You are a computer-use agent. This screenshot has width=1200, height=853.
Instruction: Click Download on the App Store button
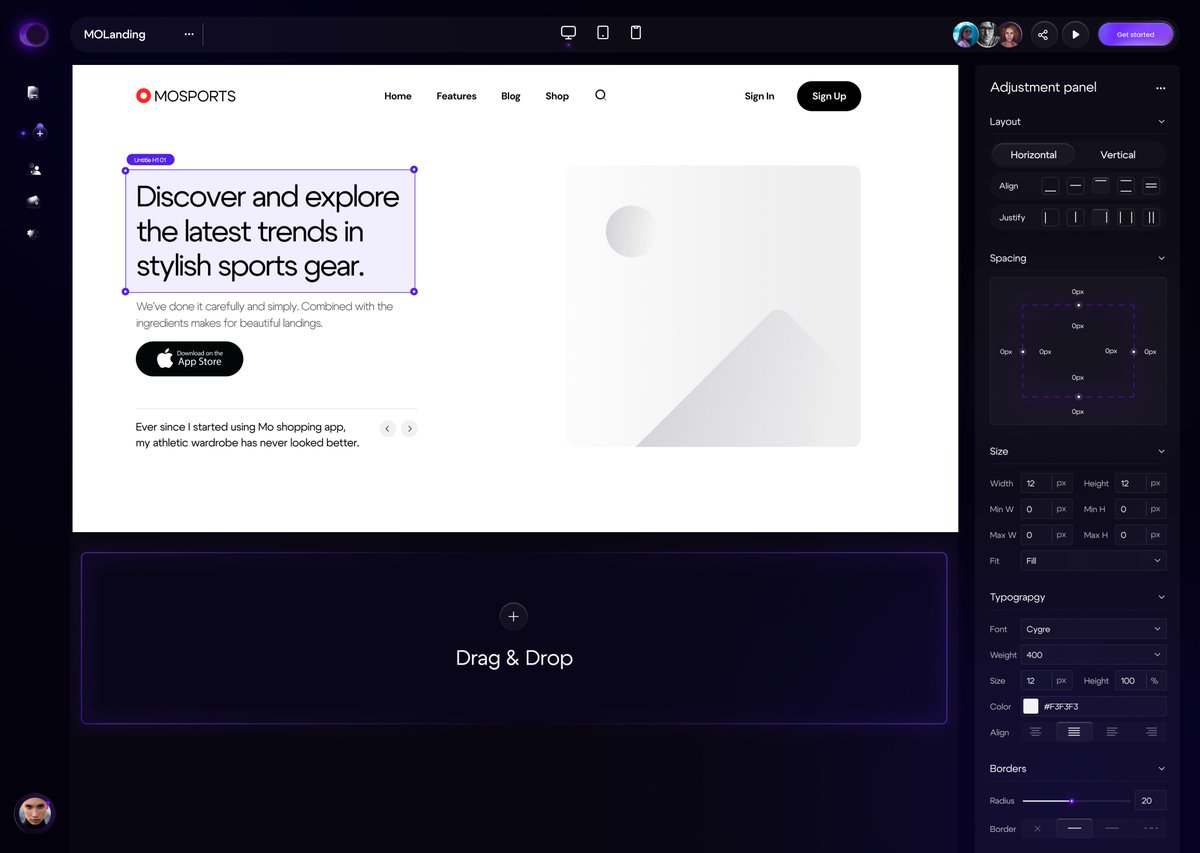tap(189, 359)
